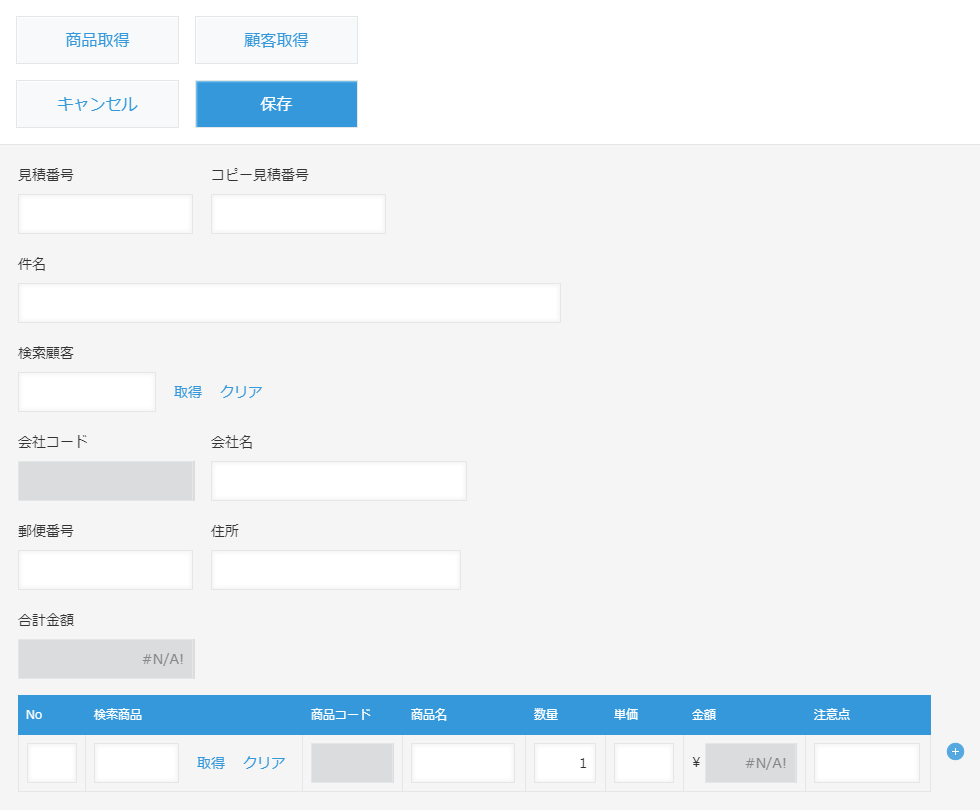Click 取得 link in the product row
This screenshot has width=980, height=810.
coord(211,762)
